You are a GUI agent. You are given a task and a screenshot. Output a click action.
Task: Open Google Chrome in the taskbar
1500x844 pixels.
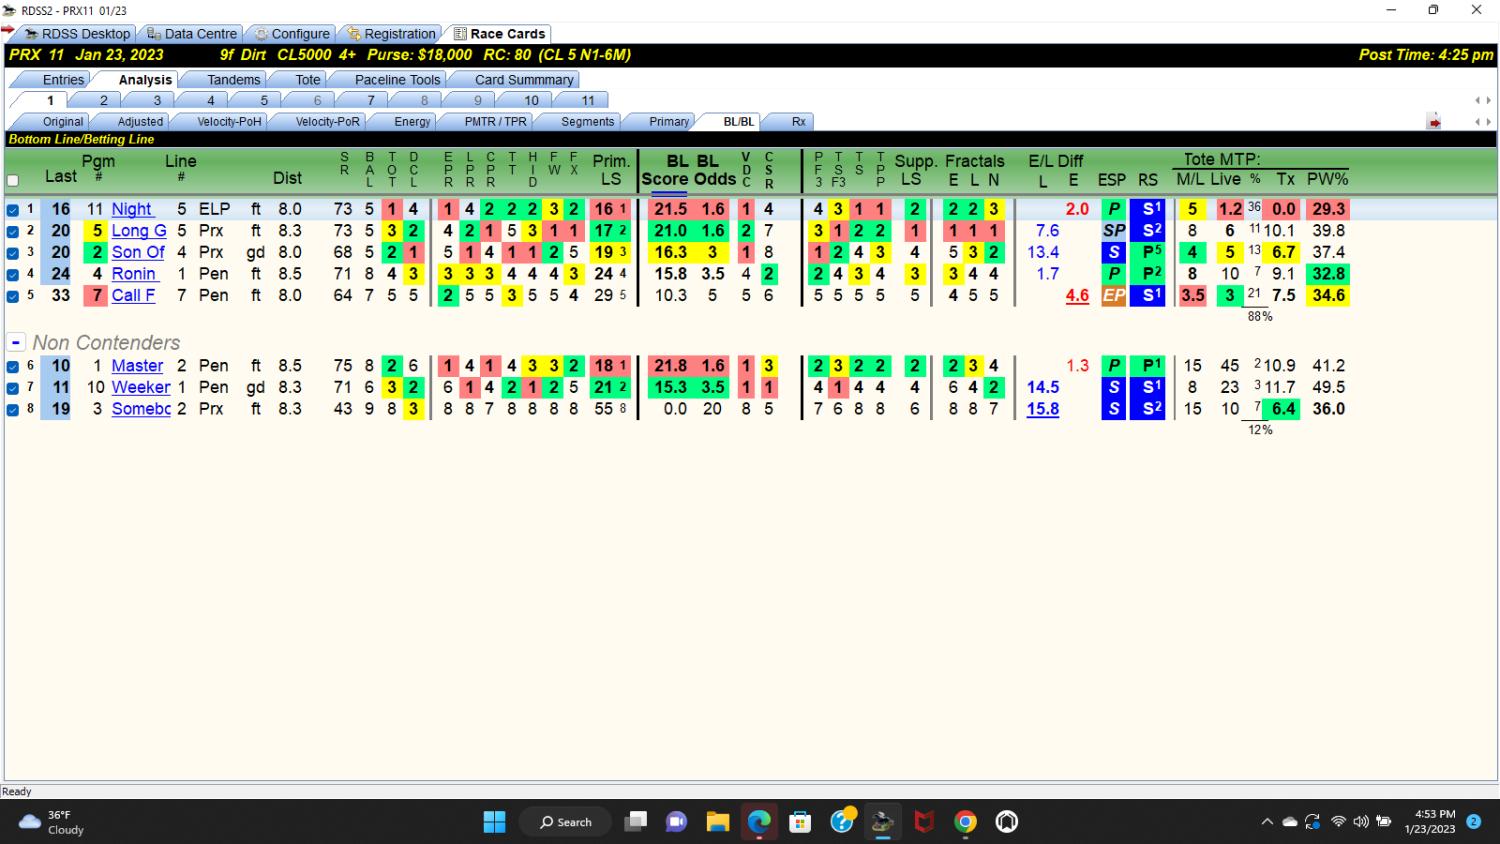point(965,822)
